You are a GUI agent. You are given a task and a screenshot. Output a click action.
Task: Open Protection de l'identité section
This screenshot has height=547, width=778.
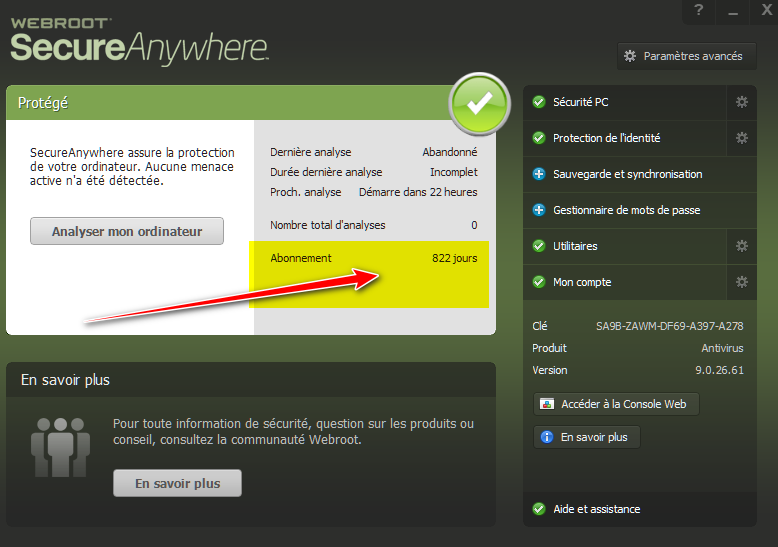(x=625, y=138)
